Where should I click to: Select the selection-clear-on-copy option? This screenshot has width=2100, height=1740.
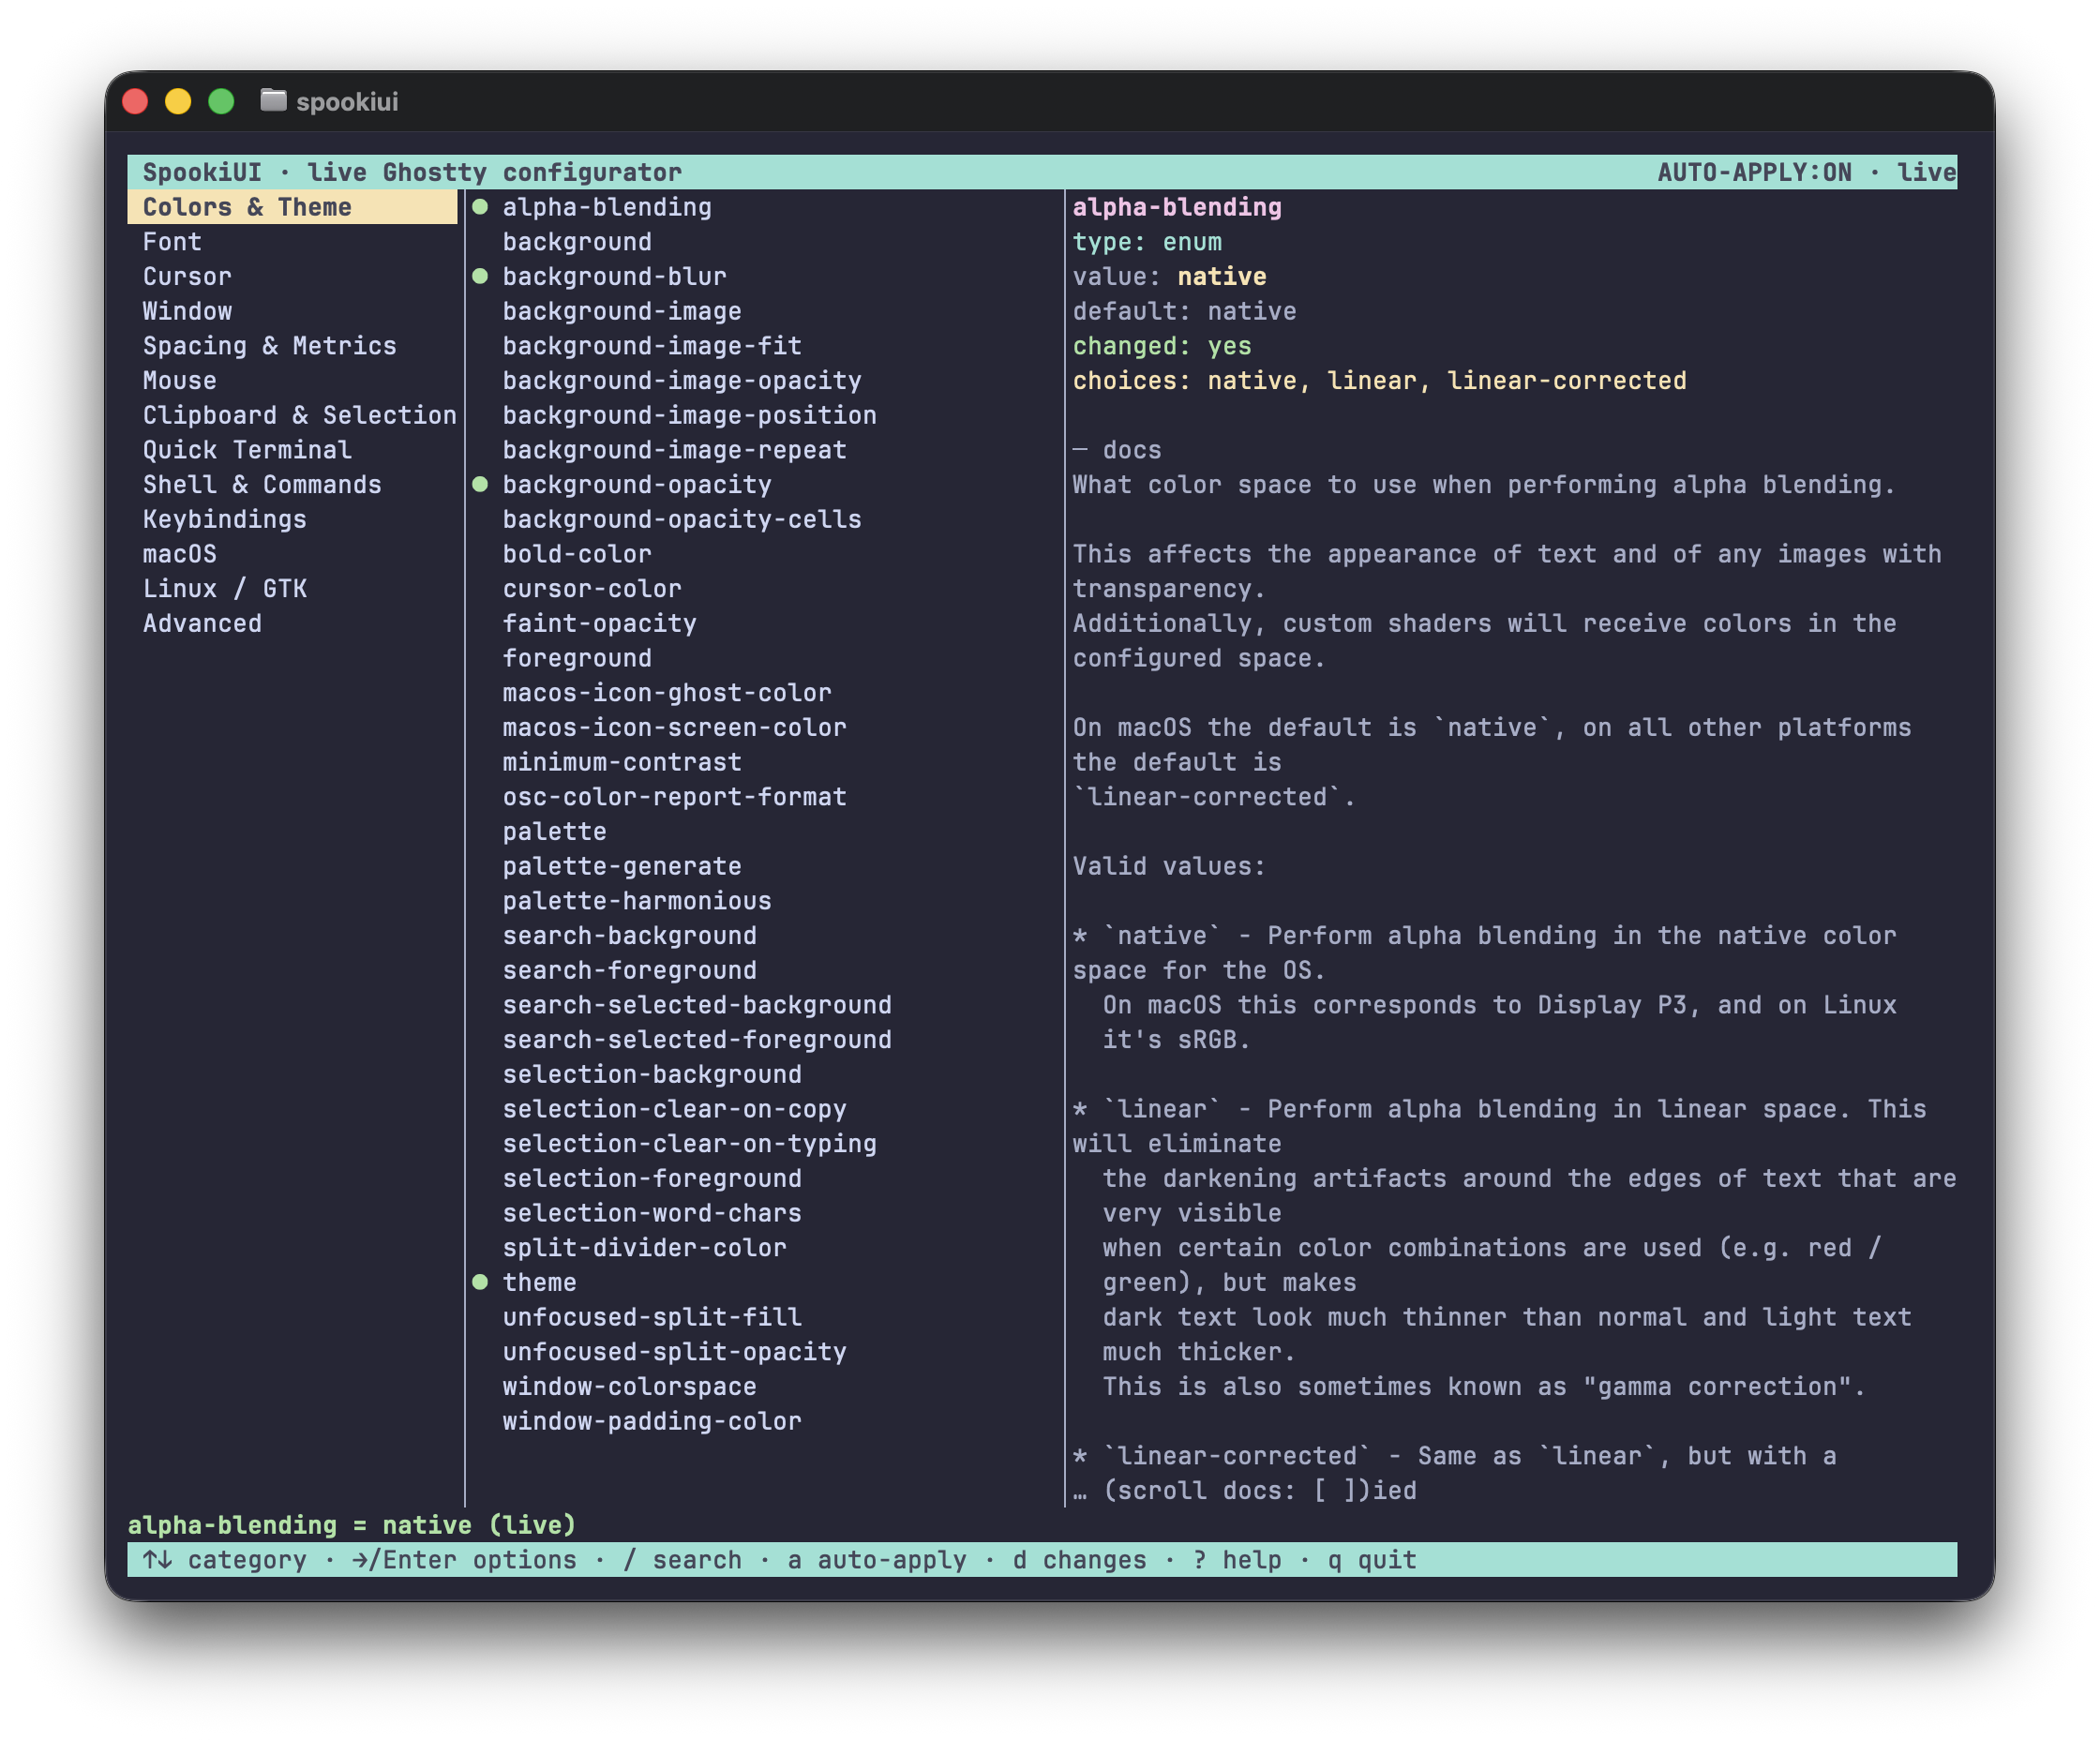[674, 1109]
